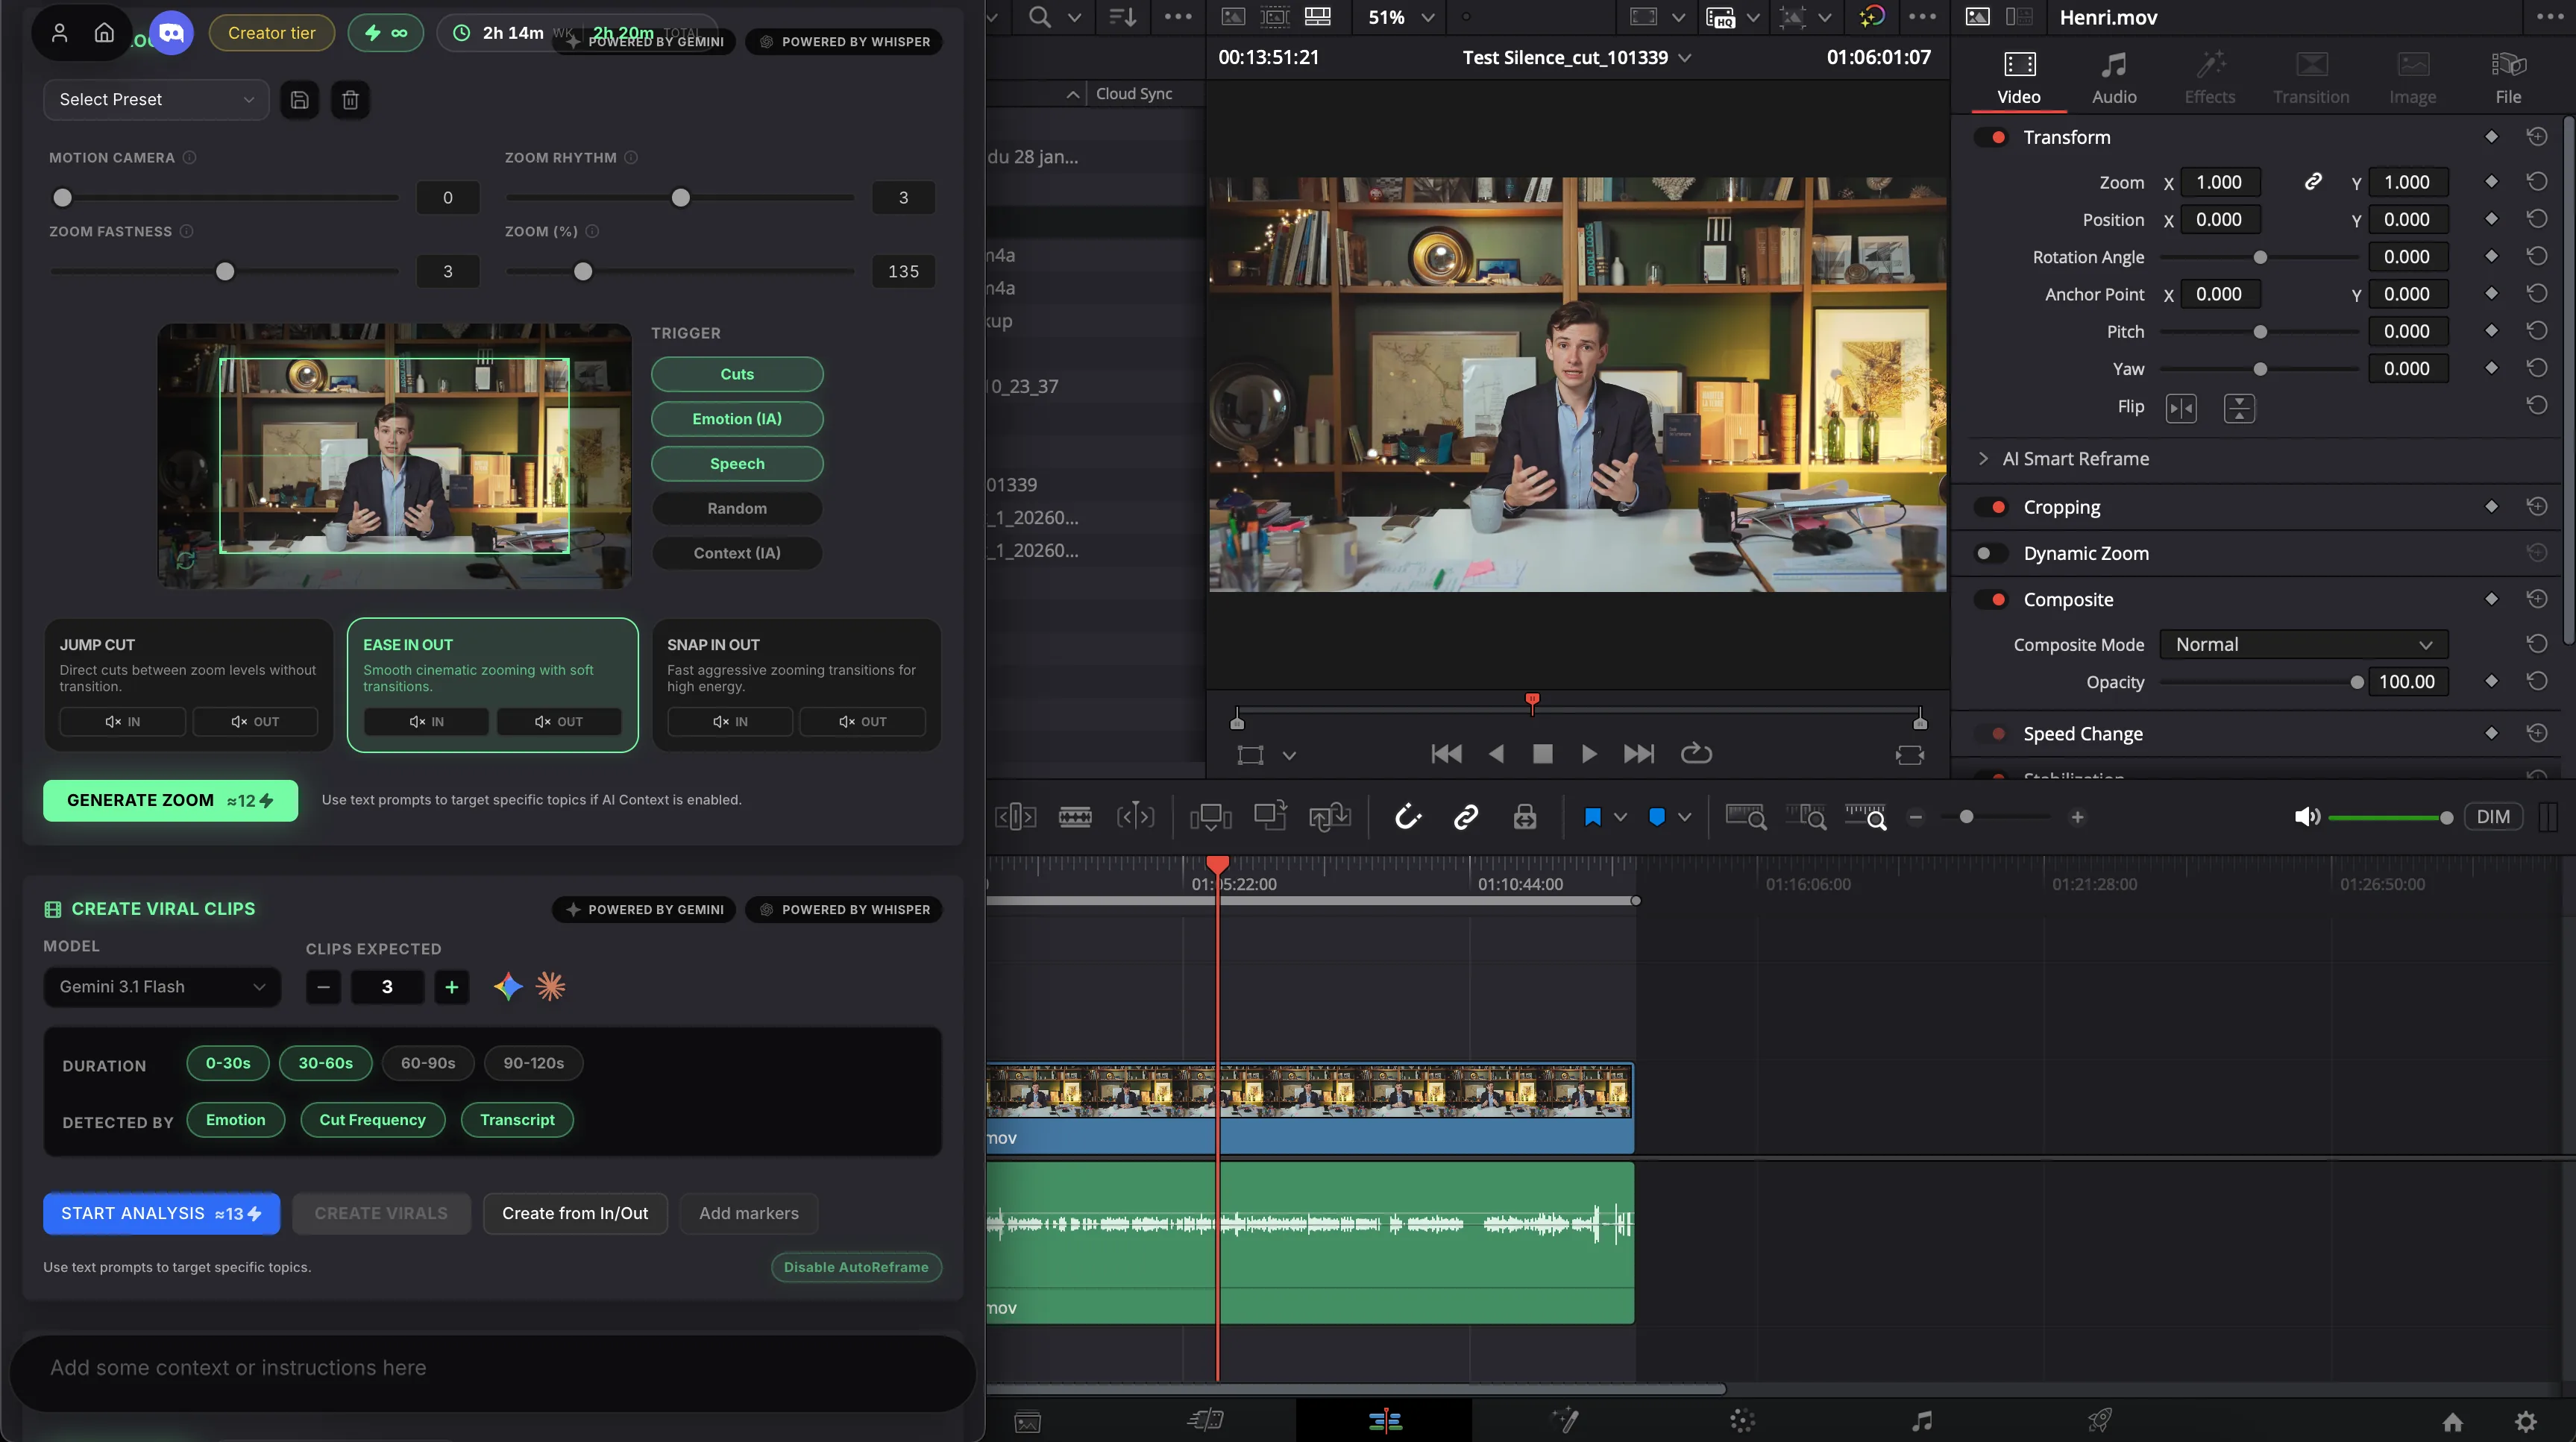This screenshot has width=2576, height=1442.
Task: Click the flip horizontal button
Action: pyautogui.click(x=2181, y=408)
